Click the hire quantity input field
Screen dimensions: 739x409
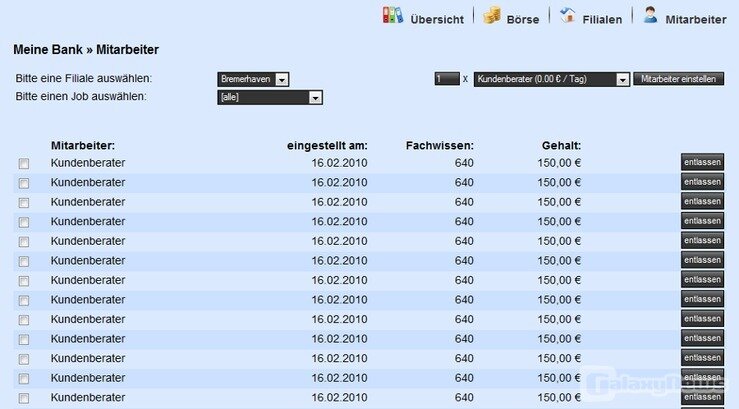point(447,79)
